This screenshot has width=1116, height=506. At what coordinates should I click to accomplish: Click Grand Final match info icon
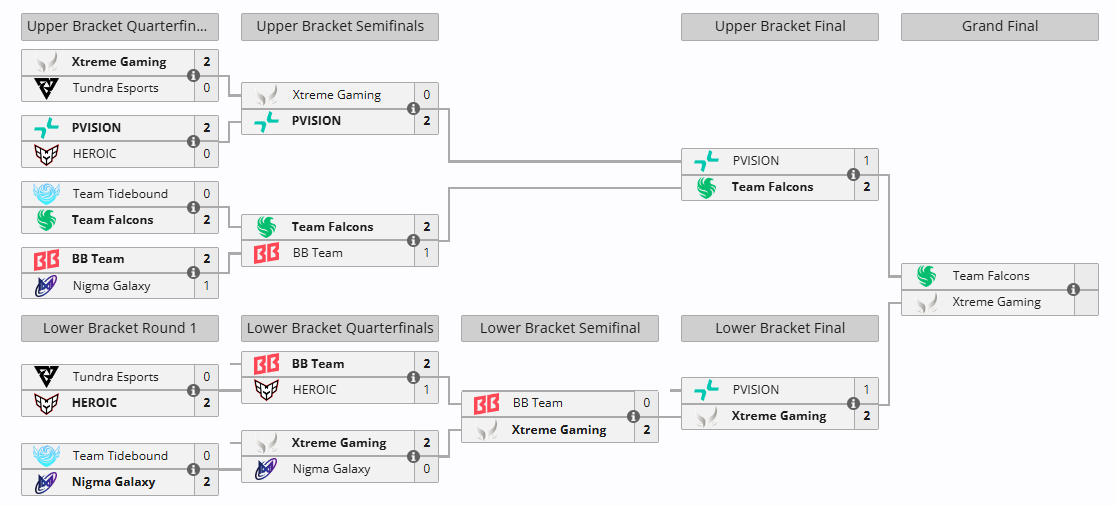(1073, 289)
